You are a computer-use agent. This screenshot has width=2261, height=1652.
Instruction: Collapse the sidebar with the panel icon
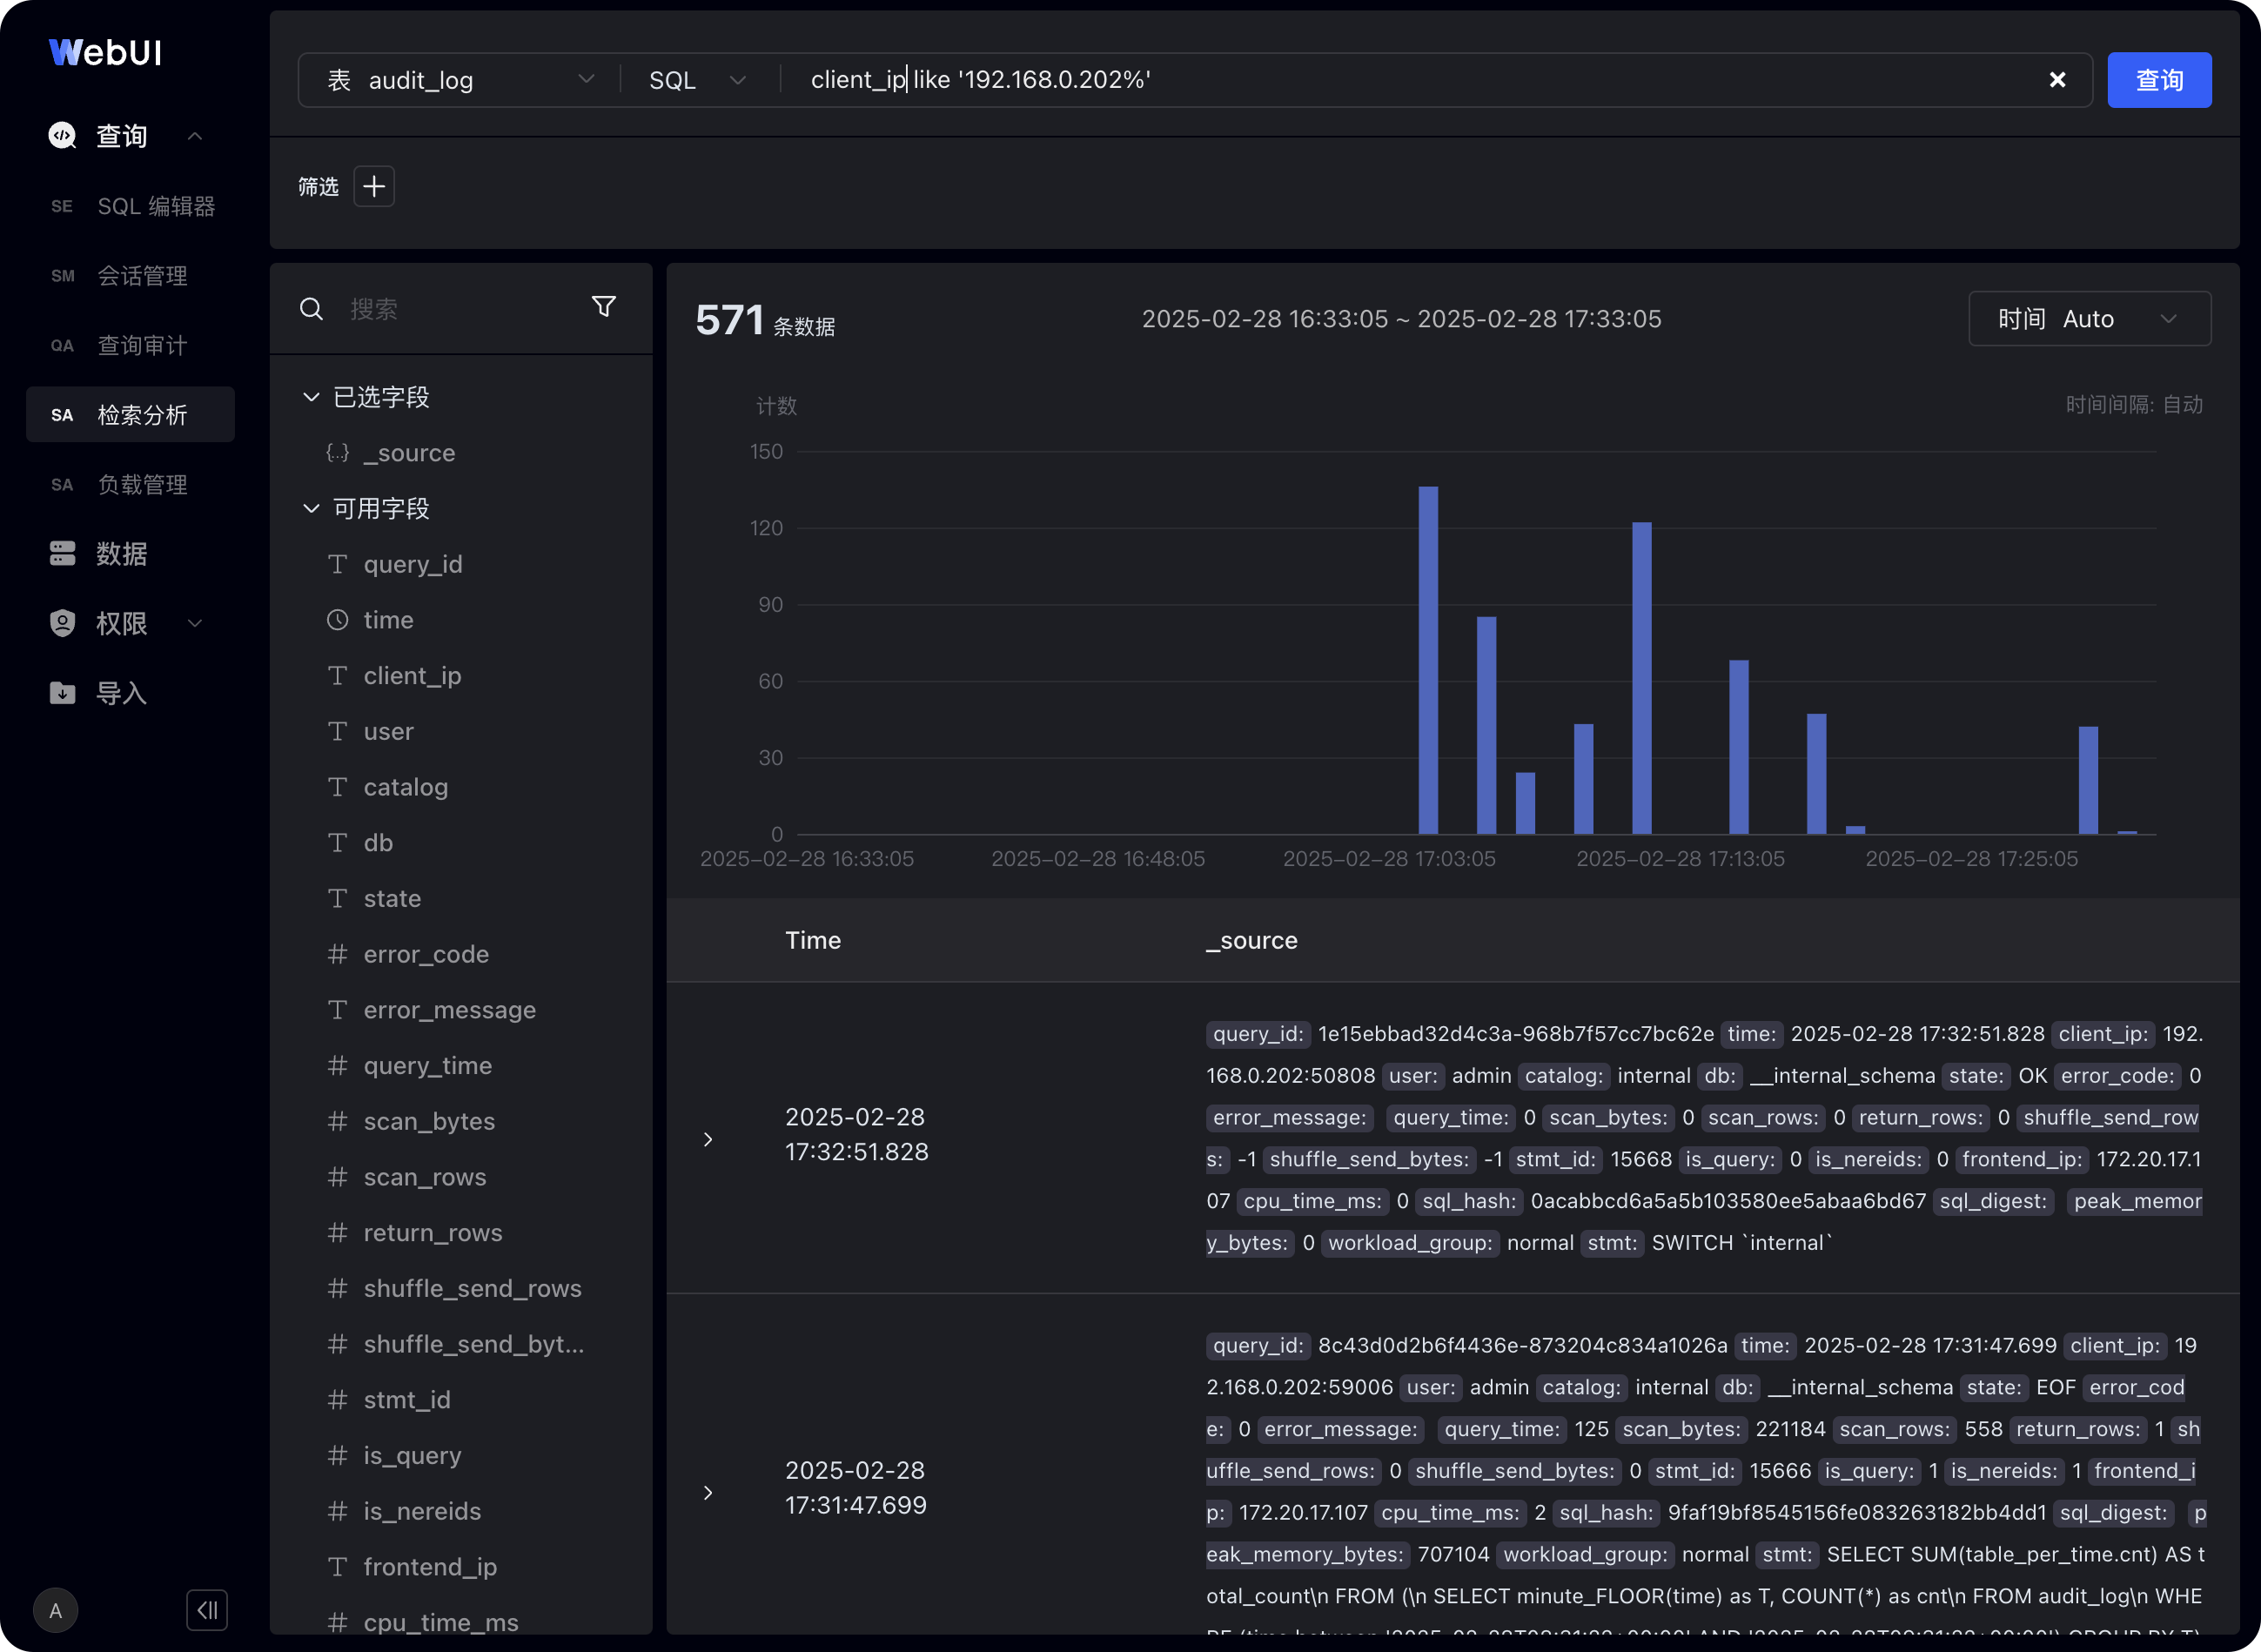tap(207, 1610)
